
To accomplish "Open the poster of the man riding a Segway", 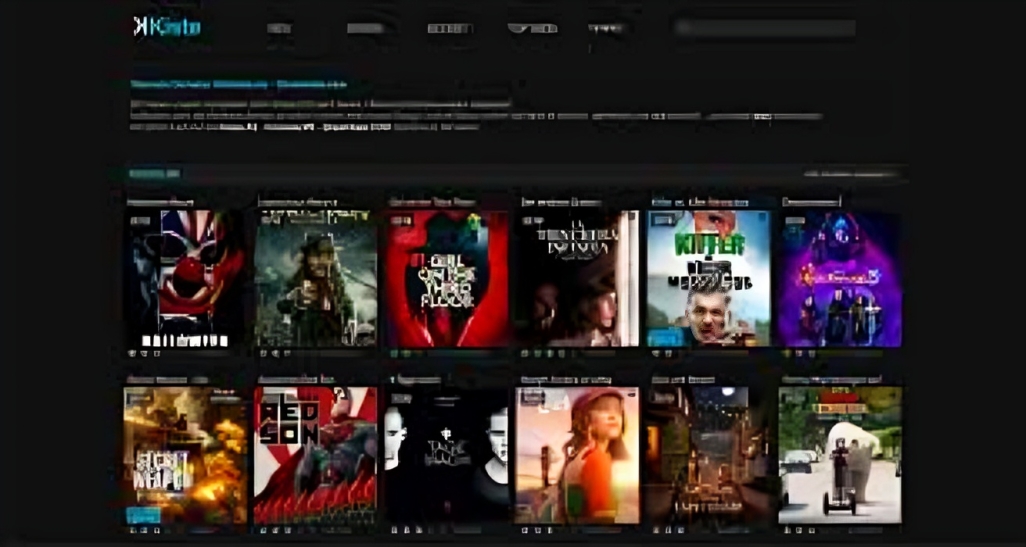I will coord(840,455).
